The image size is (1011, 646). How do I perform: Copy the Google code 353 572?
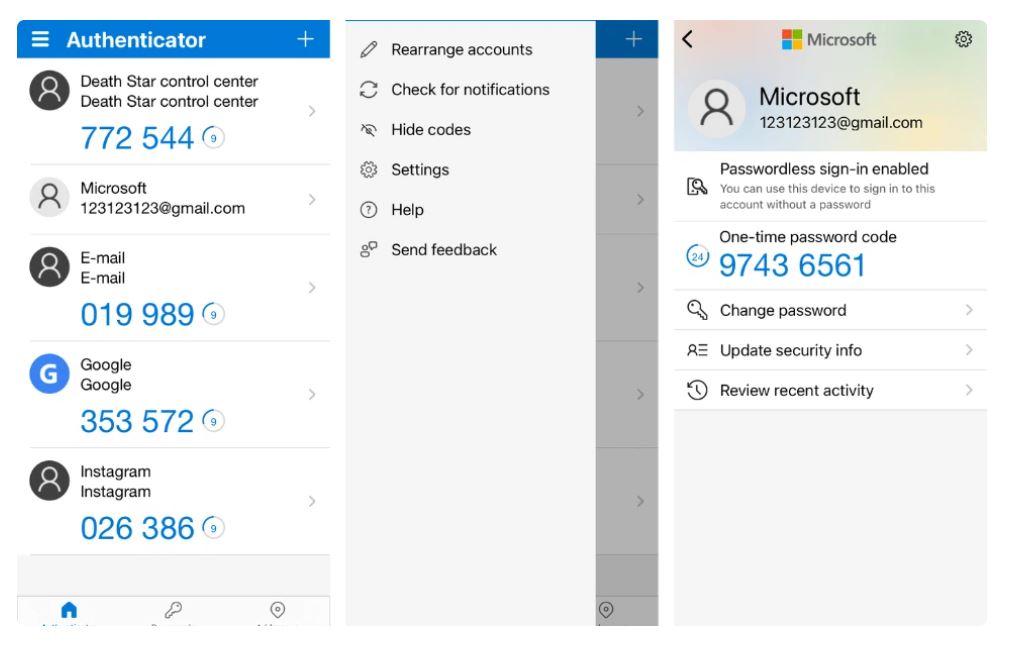pyautogui.click(x=137, y=421)
